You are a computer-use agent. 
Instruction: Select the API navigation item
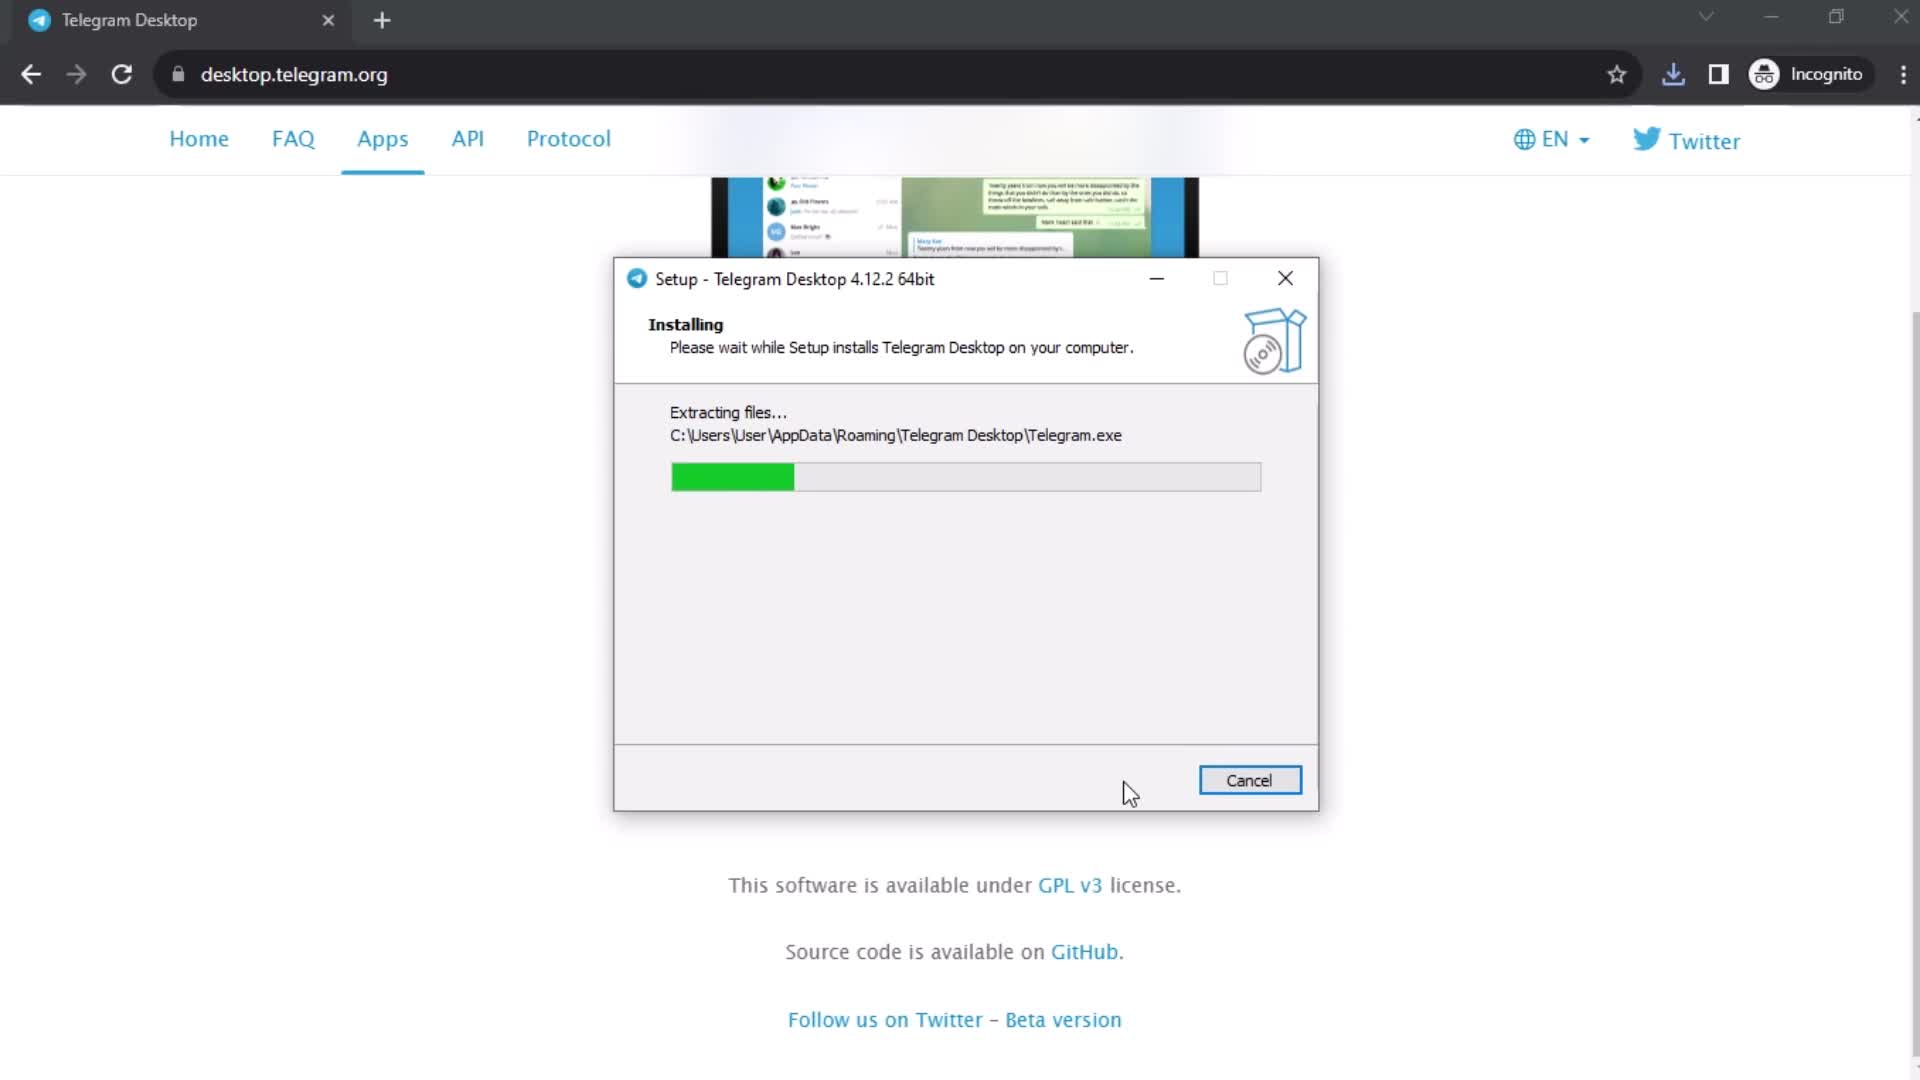467,137
